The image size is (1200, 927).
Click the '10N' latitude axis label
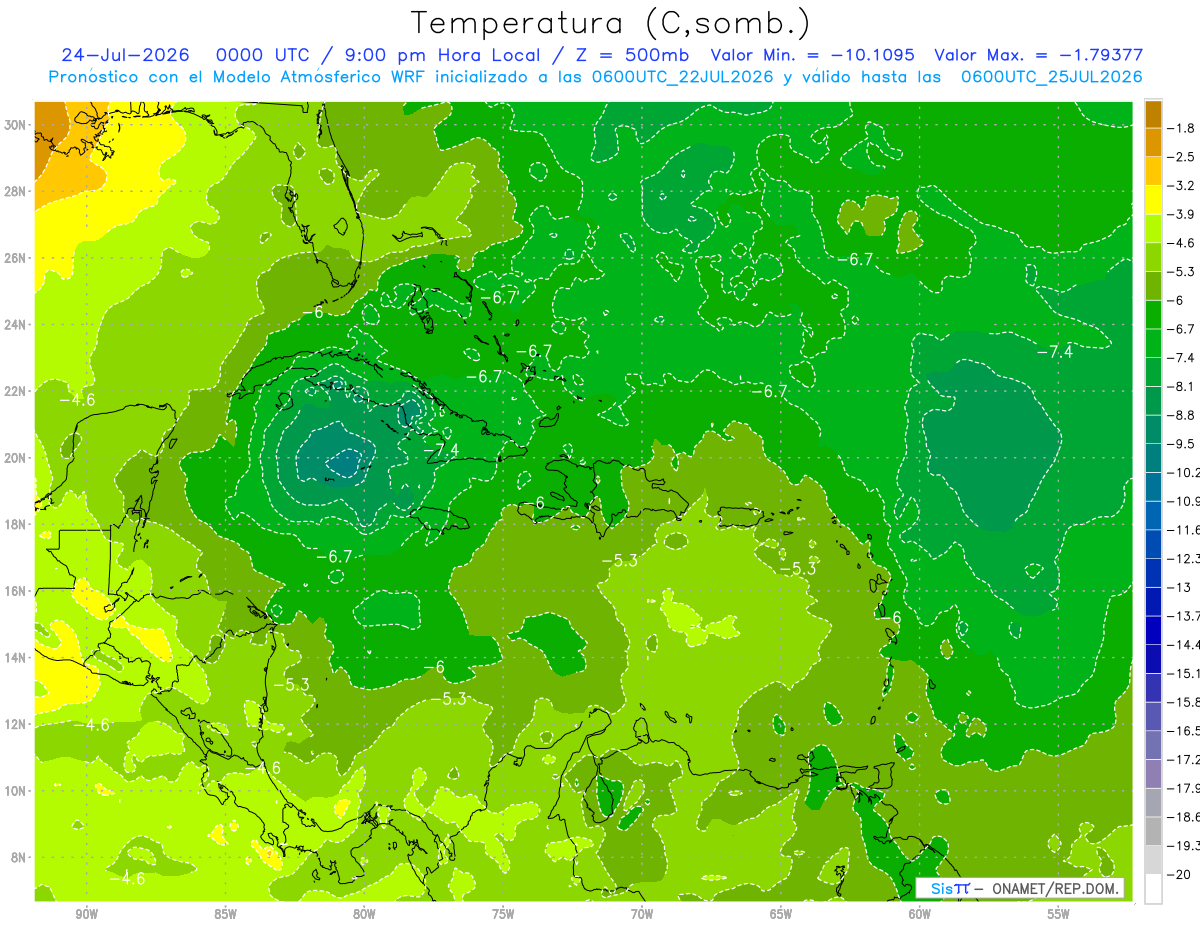(17, 791)
